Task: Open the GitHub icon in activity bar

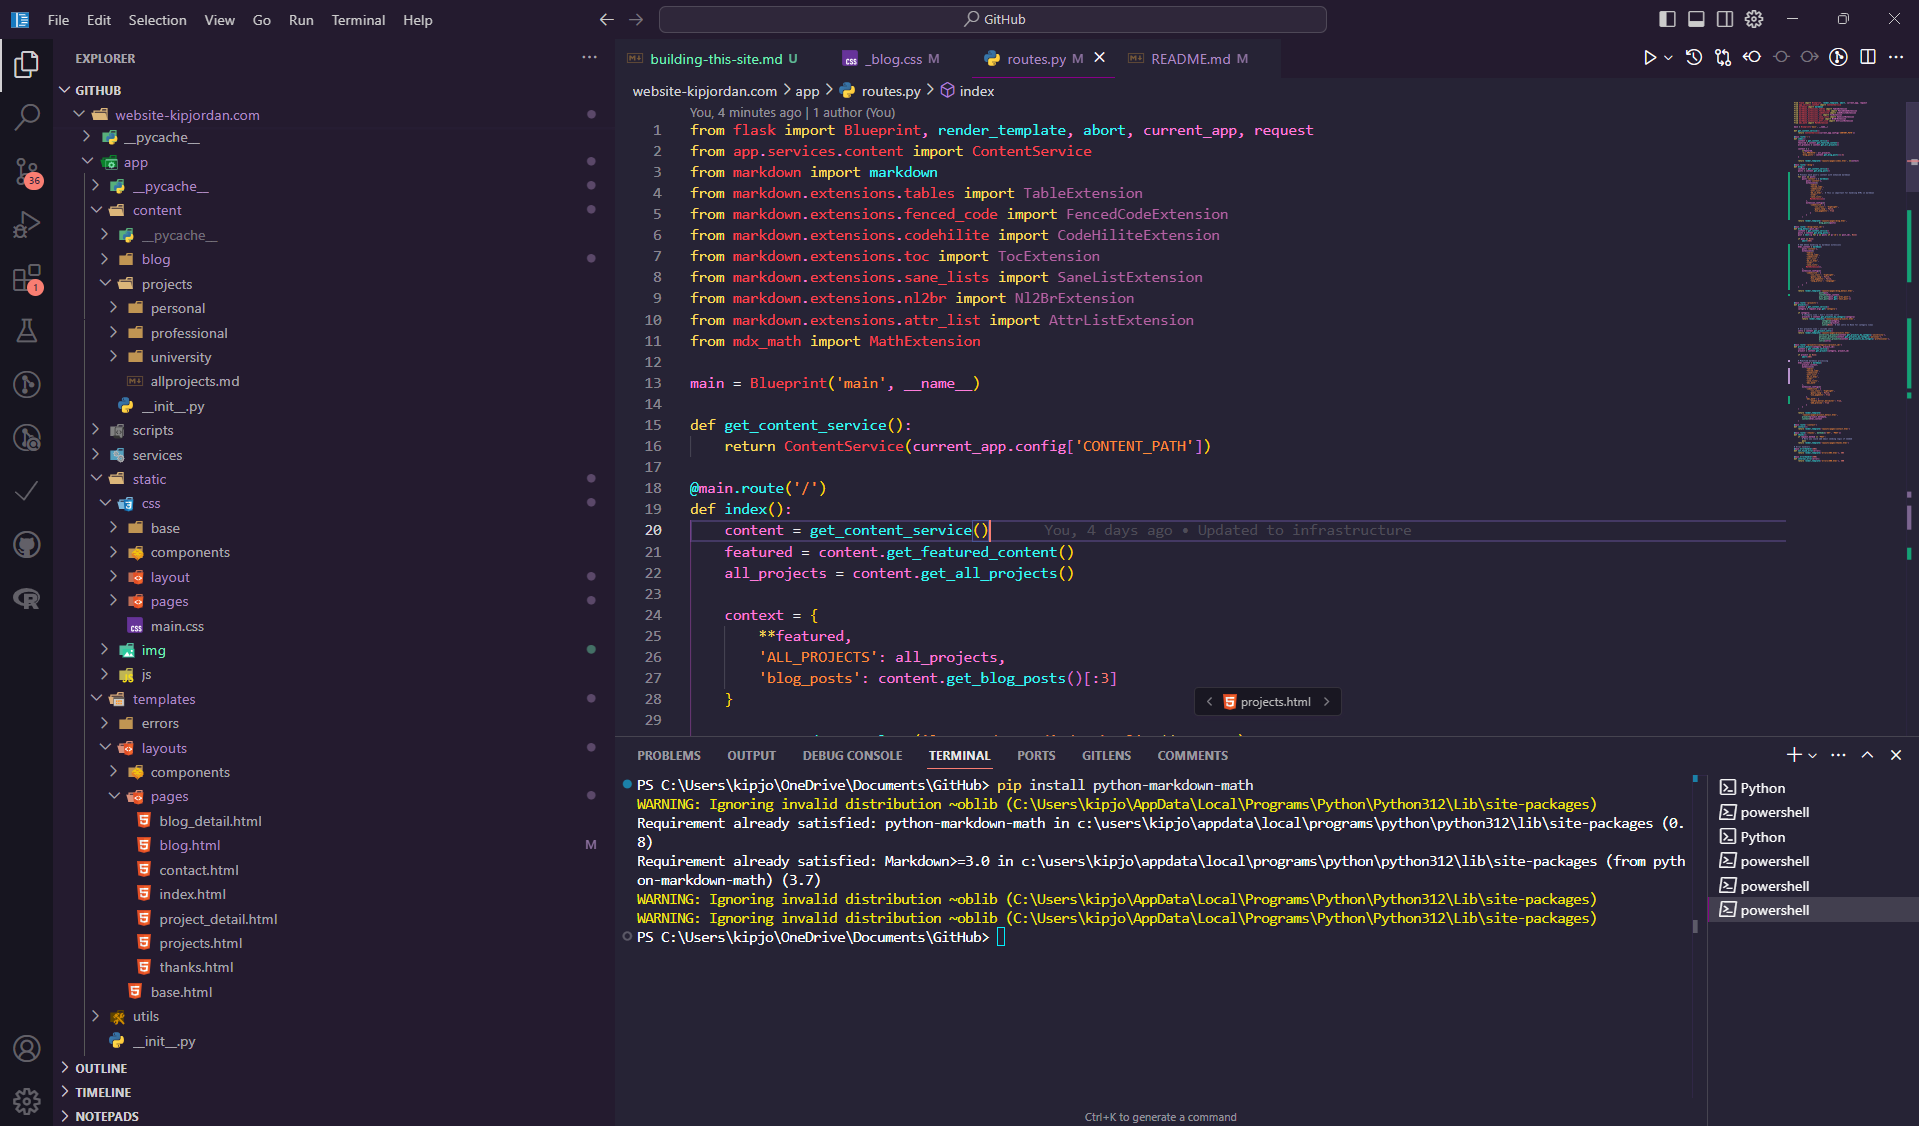Action: [27, 545]
